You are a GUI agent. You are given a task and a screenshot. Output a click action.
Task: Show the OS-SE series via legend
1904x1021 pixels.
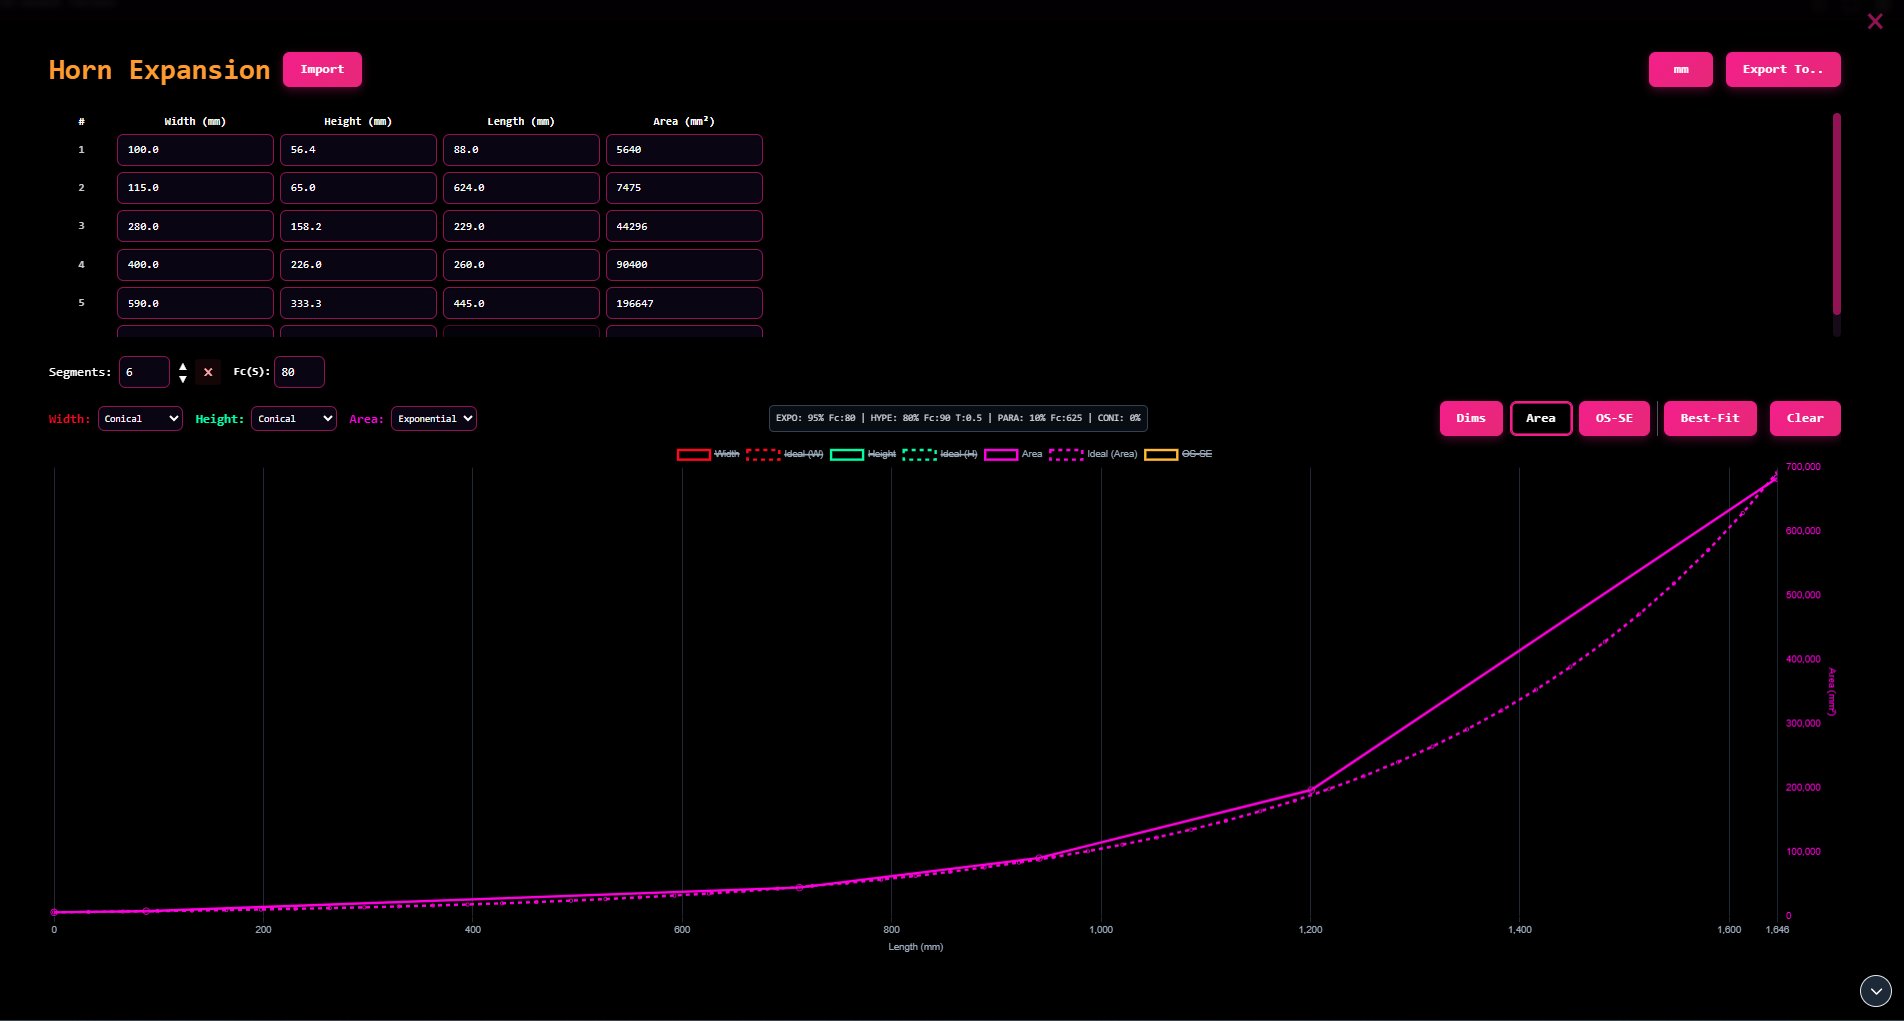point(1178,454)
